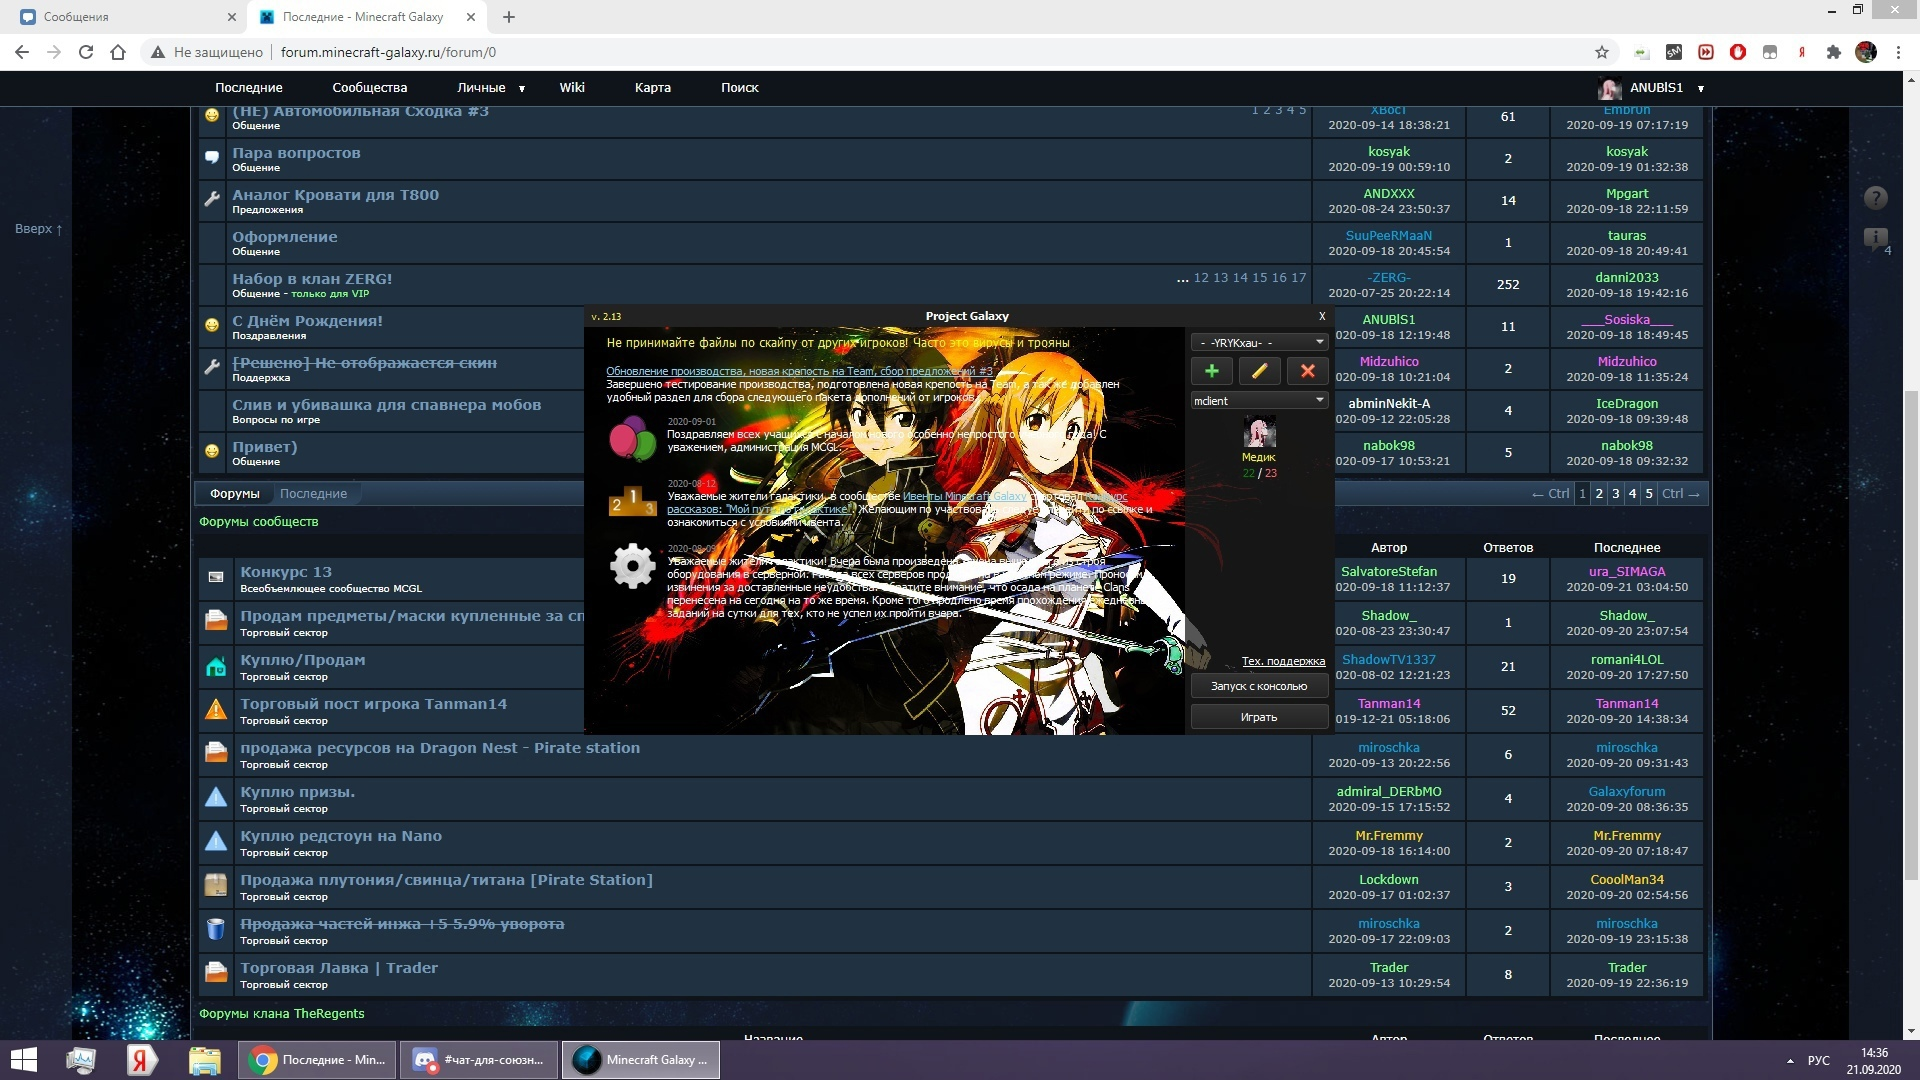The image size is (1920, 1080).
Task: Click the red hand AdBlock extension icon
Action: 1738,52
